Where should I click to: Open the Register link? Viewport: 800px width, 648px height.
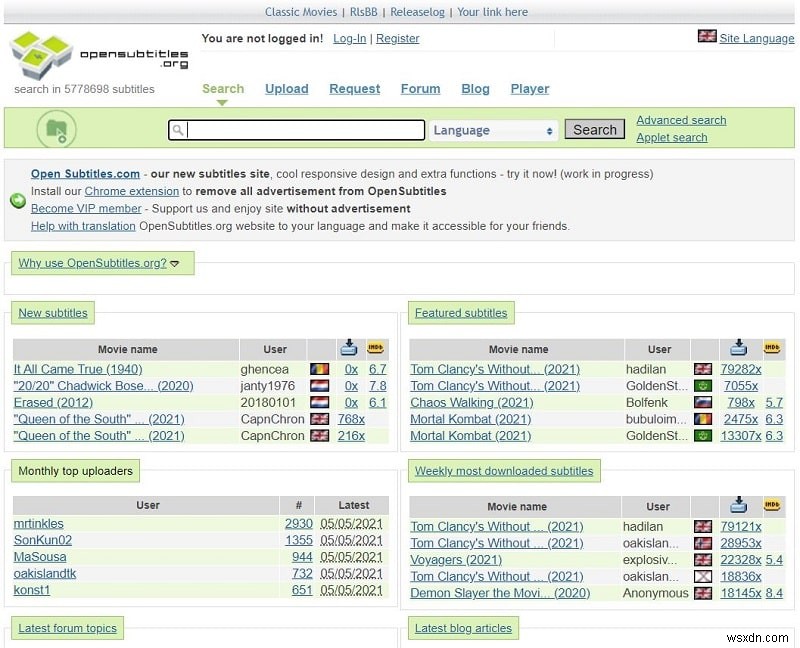click(397, 38)
